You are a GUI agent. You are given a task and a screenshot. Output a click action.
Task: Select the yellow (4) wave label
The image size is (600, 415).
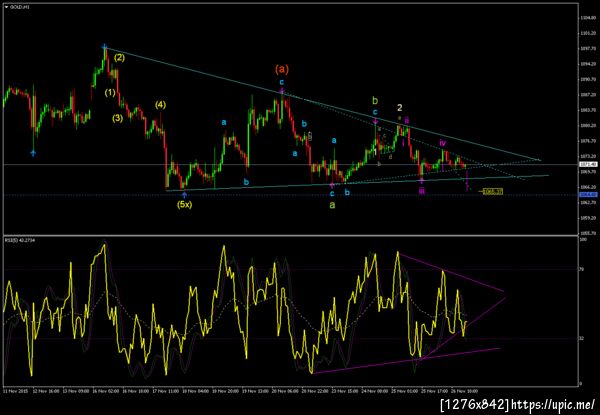tap(161, 105)
